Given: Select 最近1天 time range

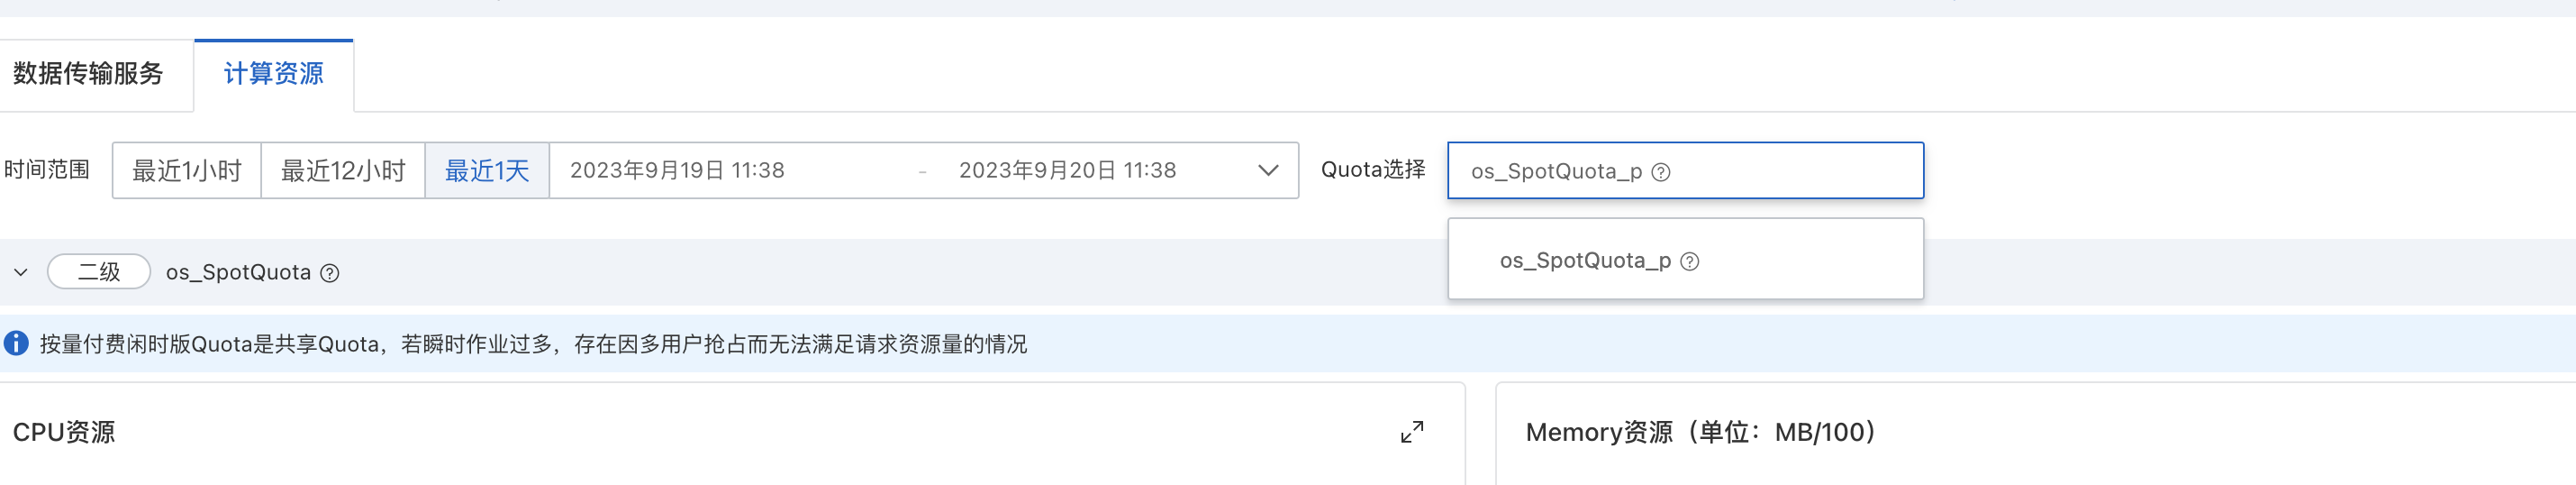Looking at the screenshot, I should click(x=487, y=170).
